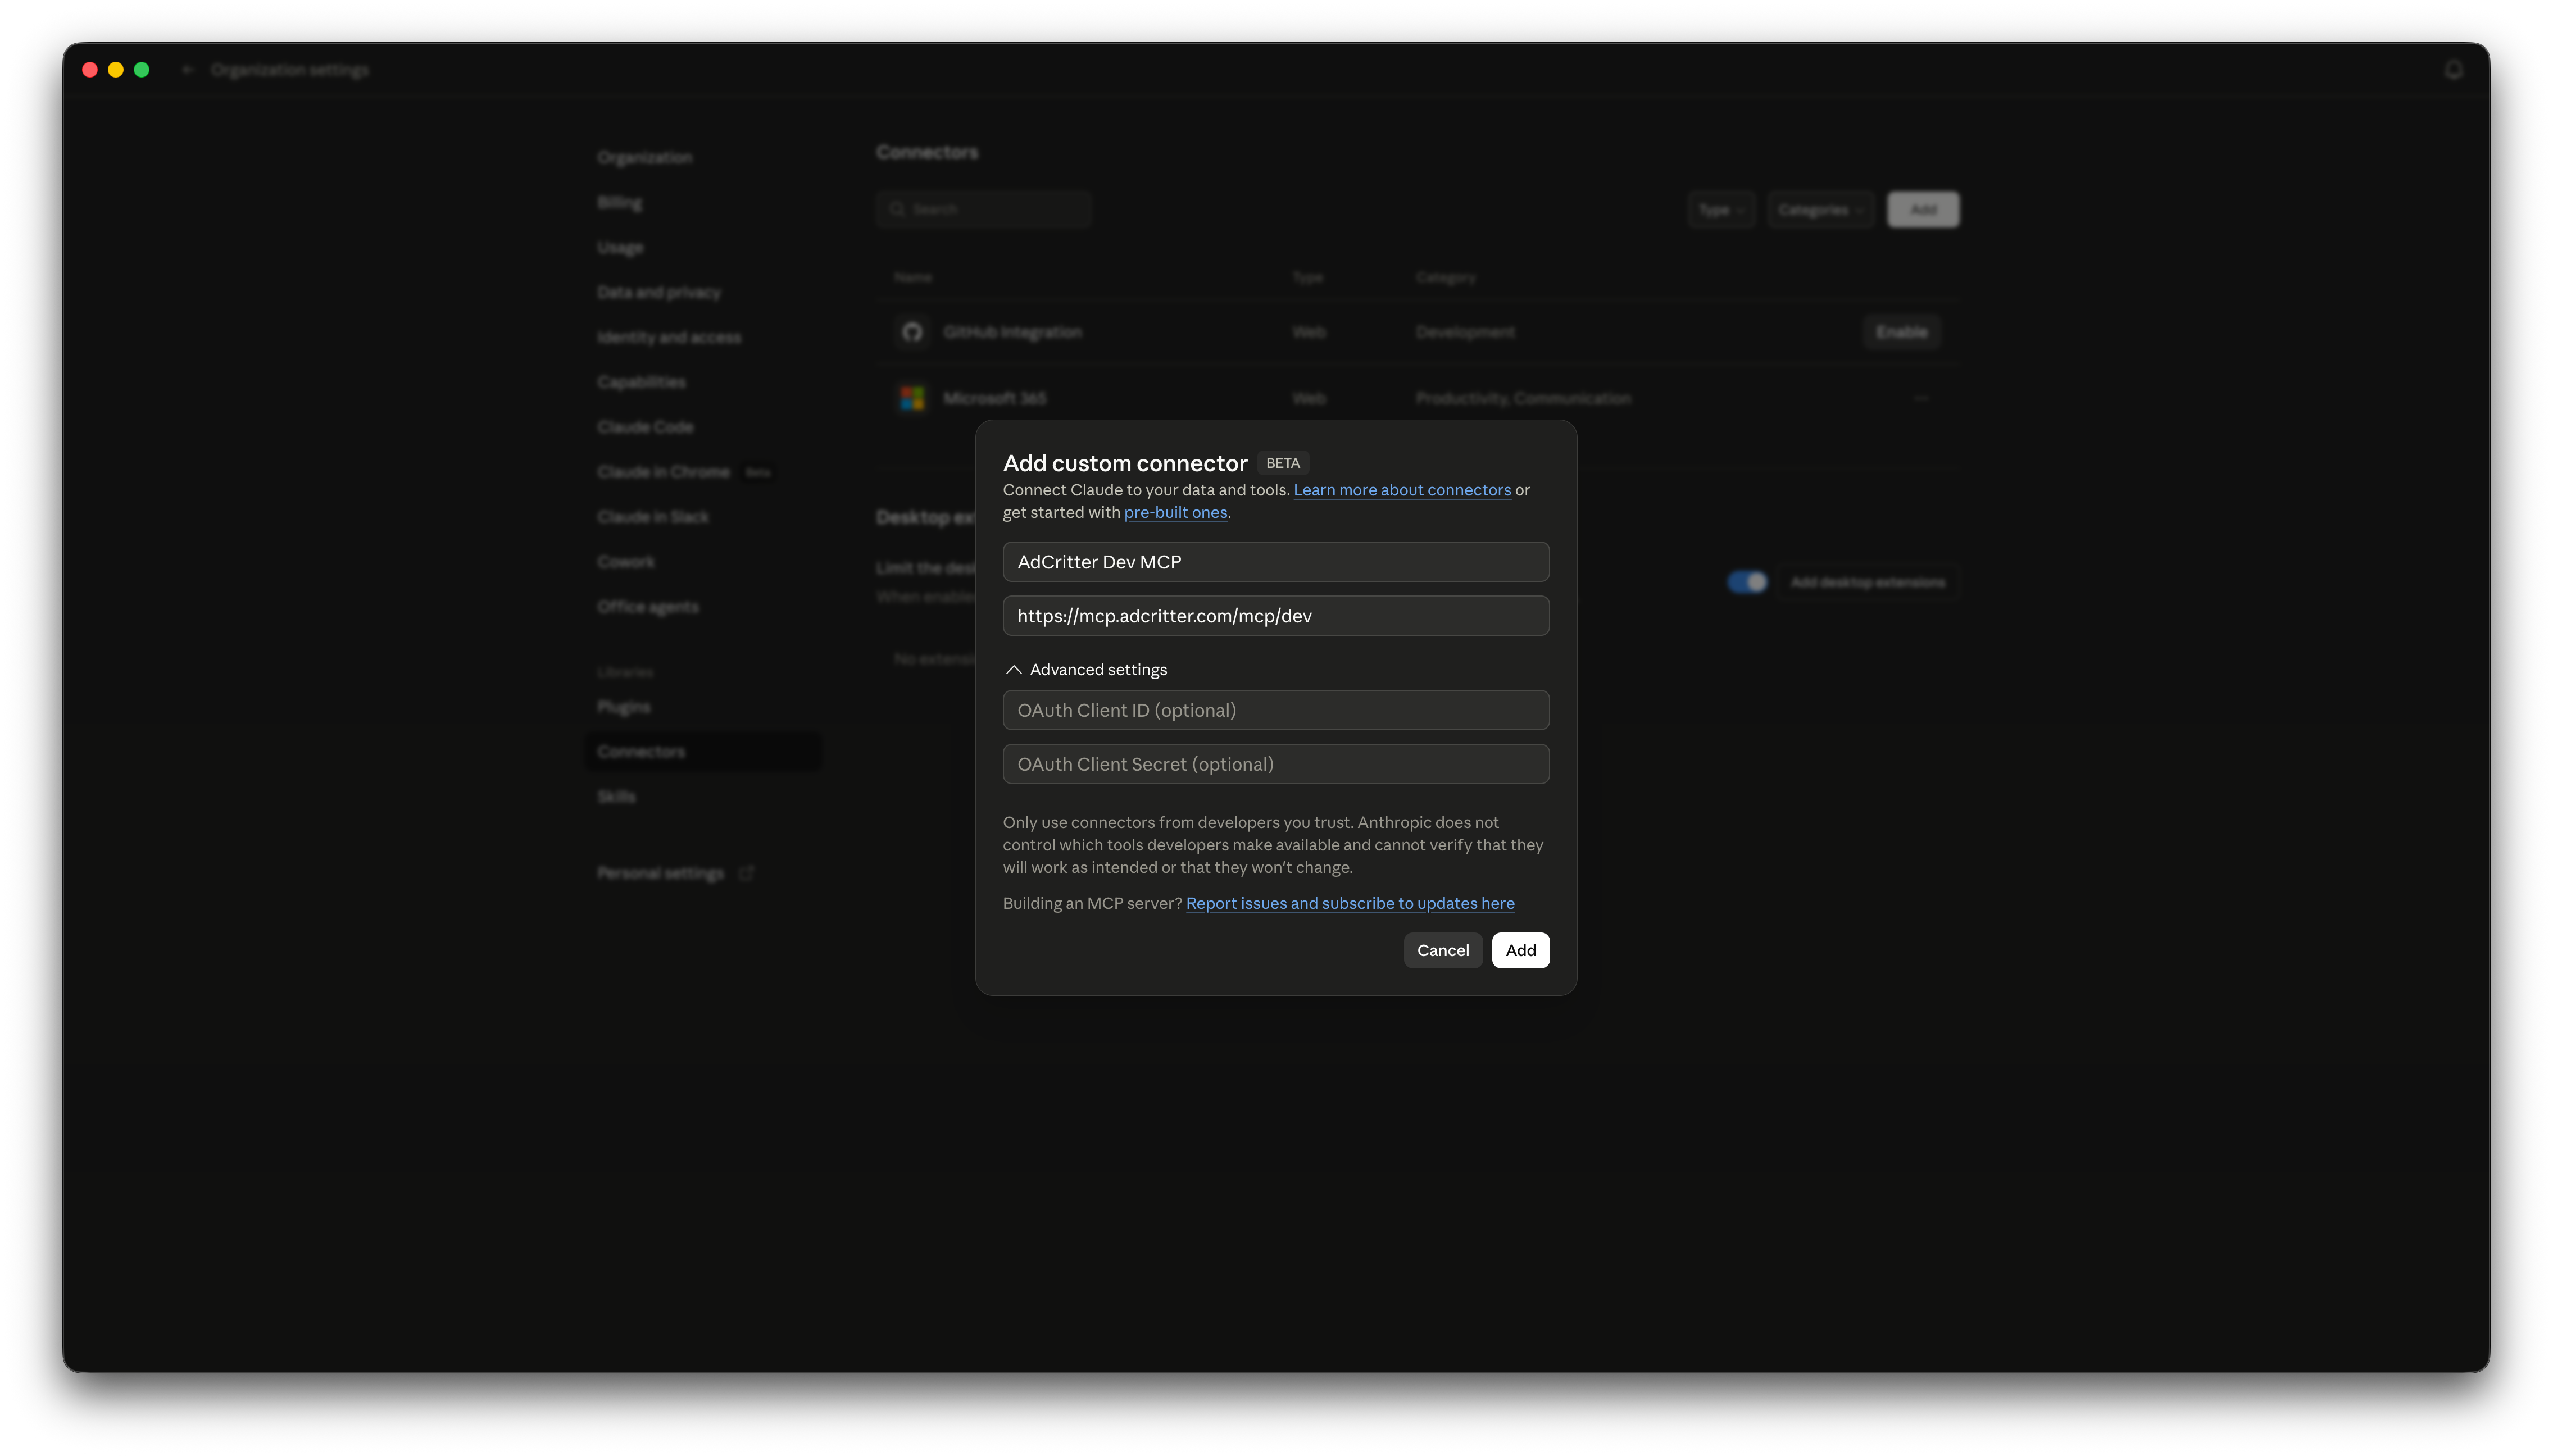Click the Organization settings title text
This screenshot has height=1456, width=2553.
click(290, 70)
